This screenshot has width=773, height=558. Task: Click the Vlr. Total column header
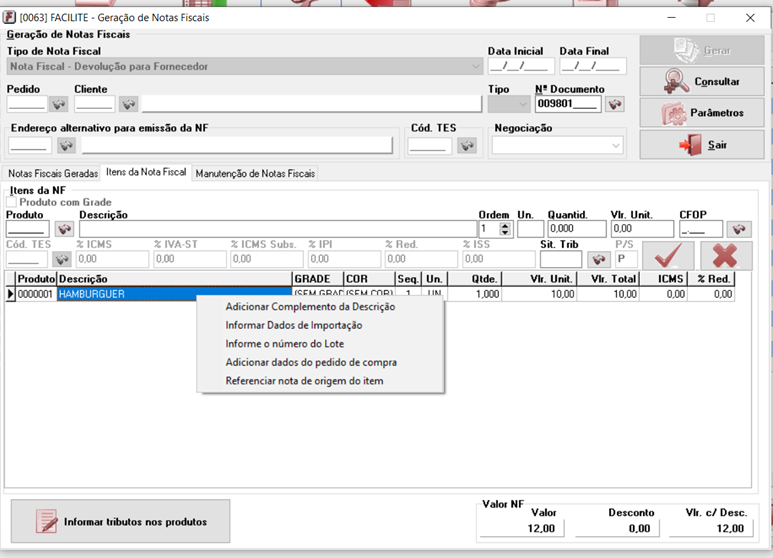point(608,279)
